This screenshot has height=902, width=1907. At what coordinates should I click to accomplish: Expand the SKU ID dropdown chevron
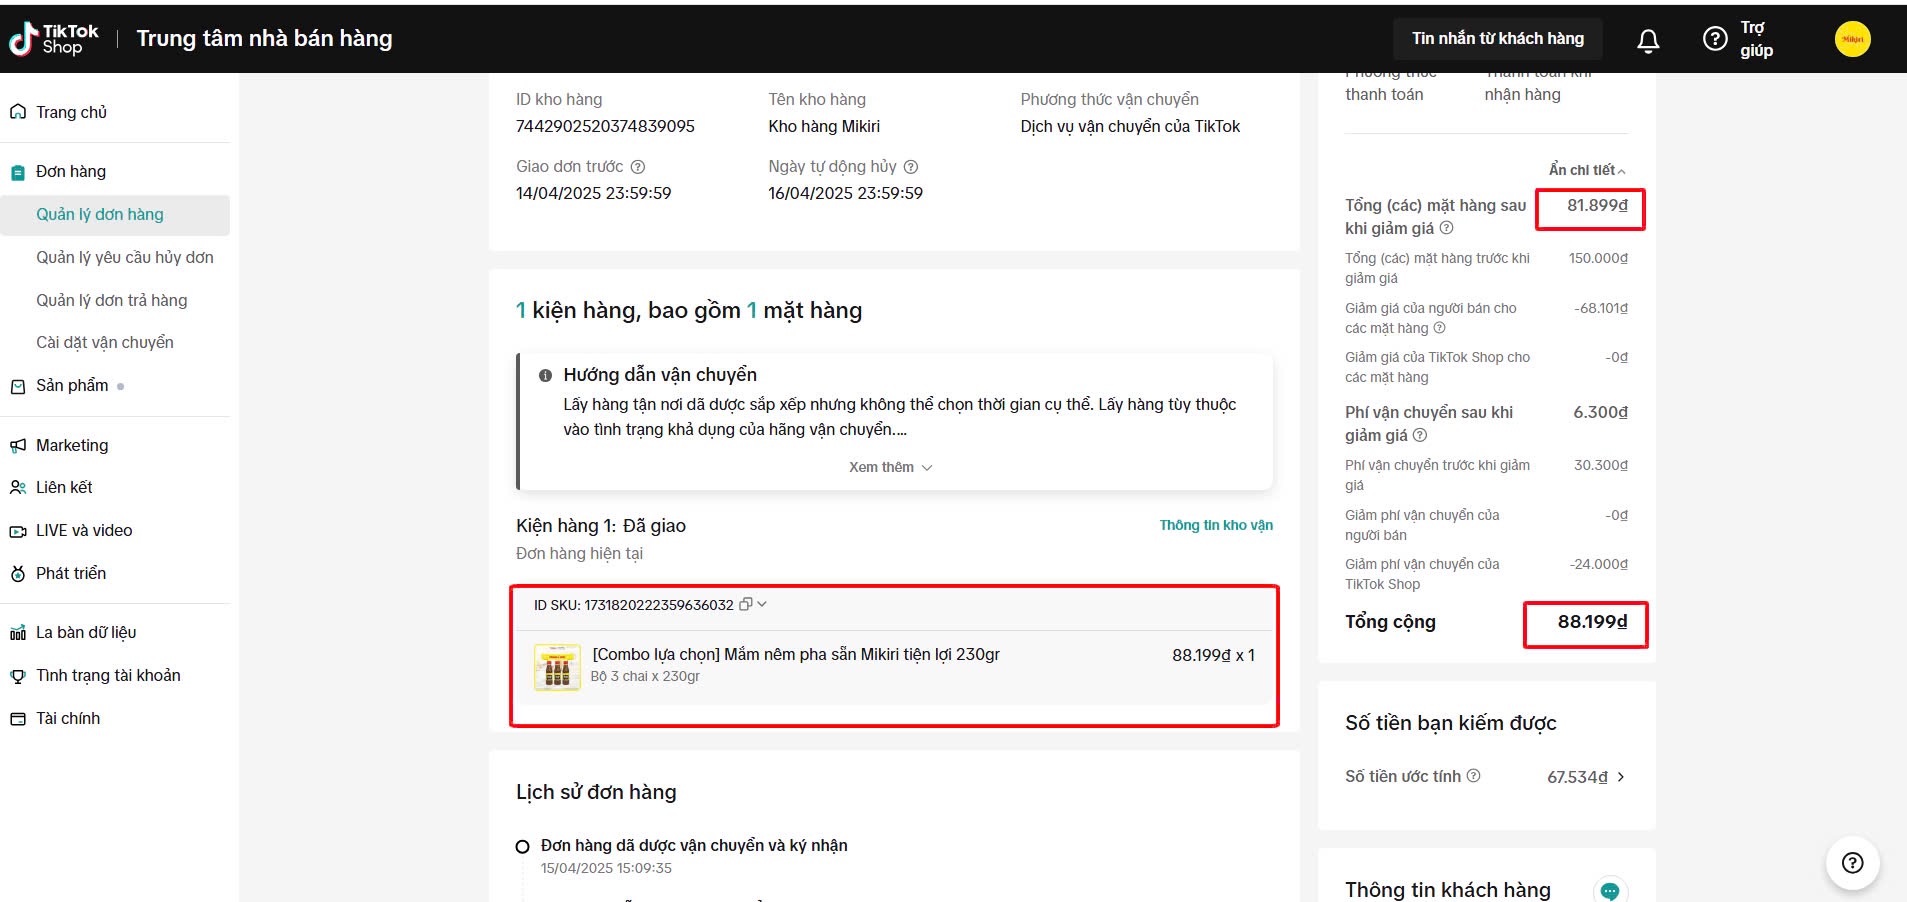[762, 604]
